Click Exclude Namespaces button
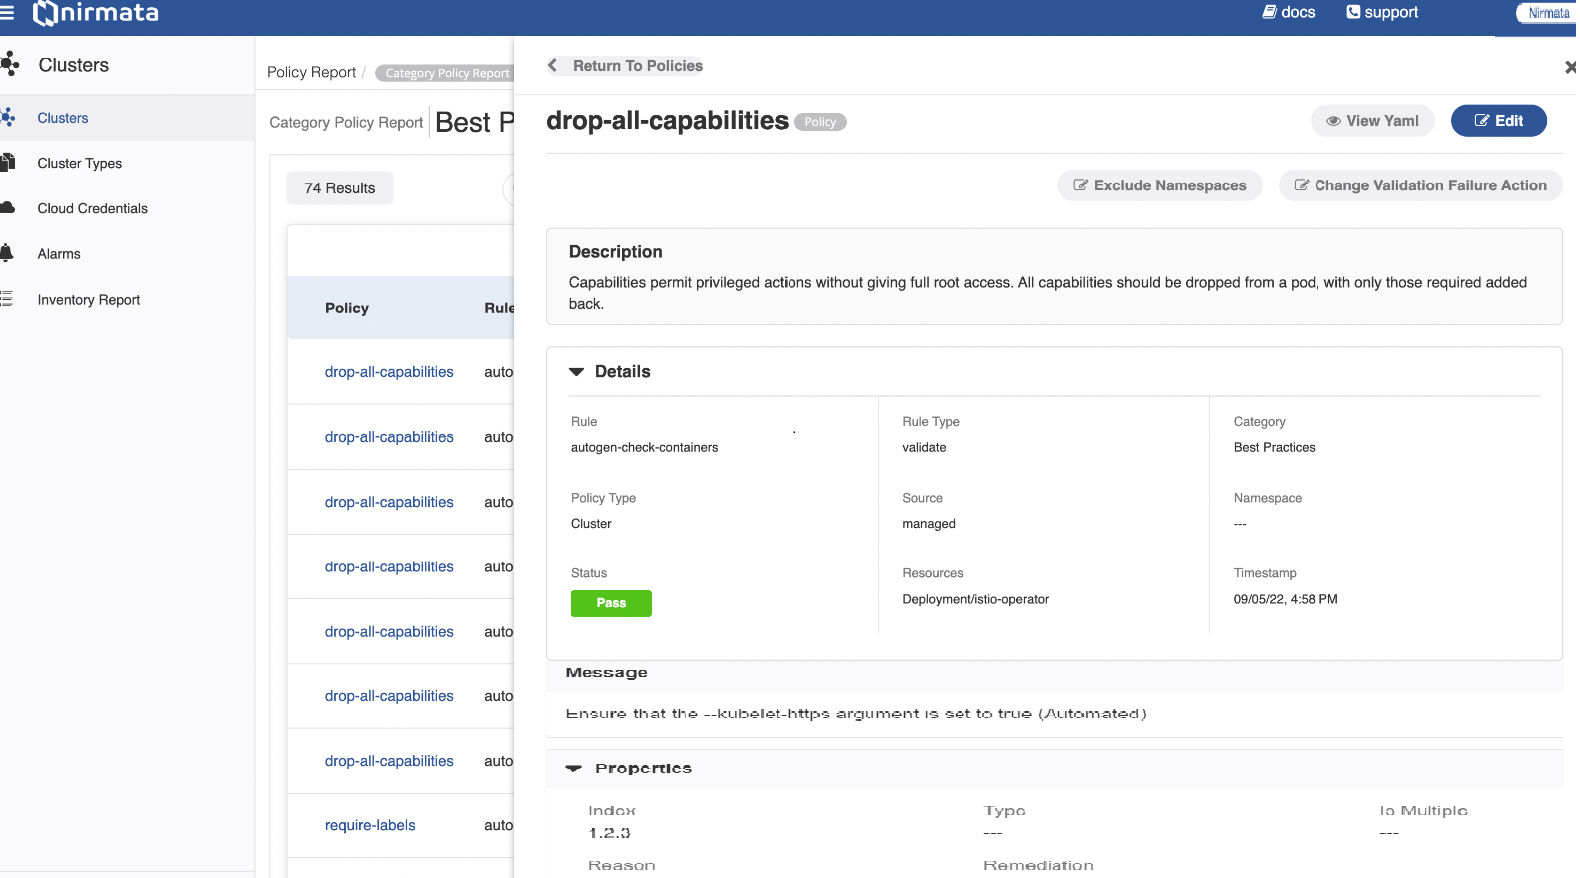This screenshot has width=1580, height=878. 1160,185
